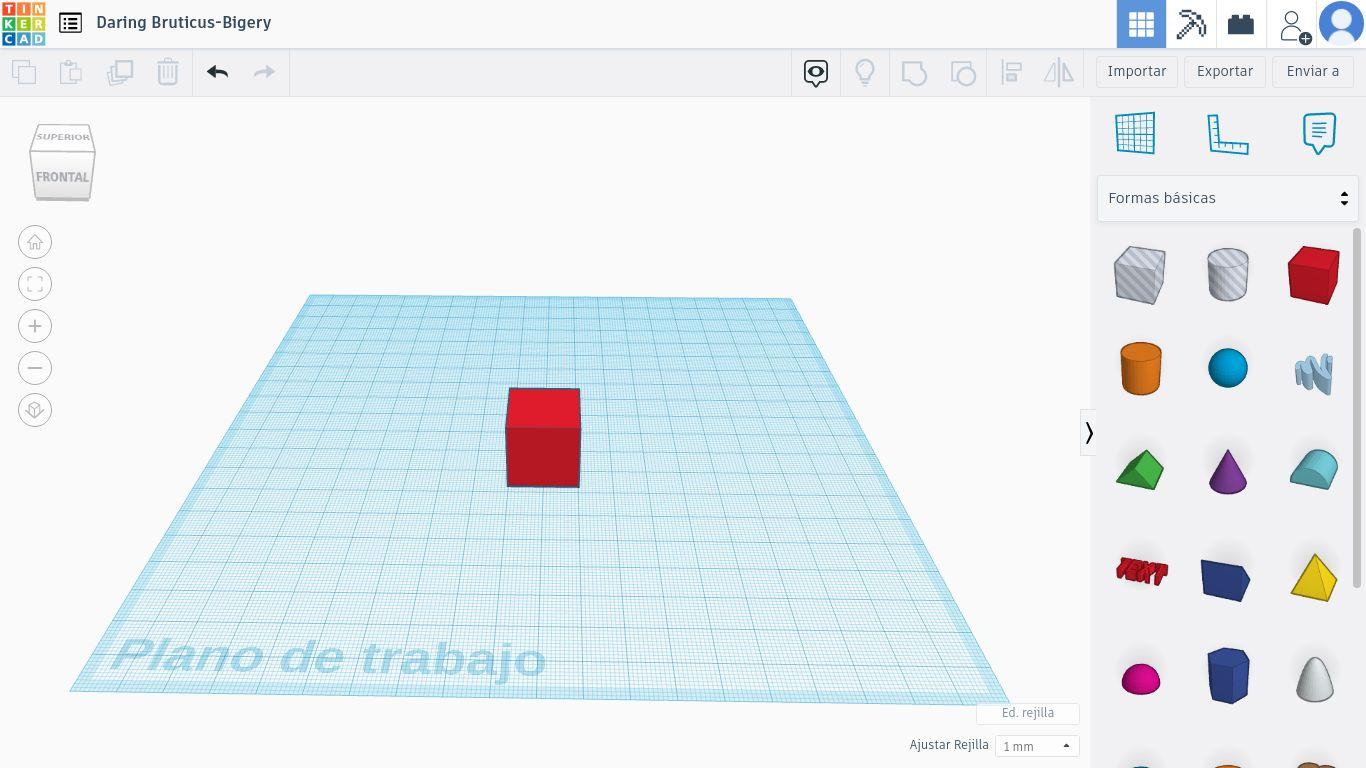This screenshot has height=768, width=1366.
Task: Open the designs list icon
Action: [x=70, y=23]
